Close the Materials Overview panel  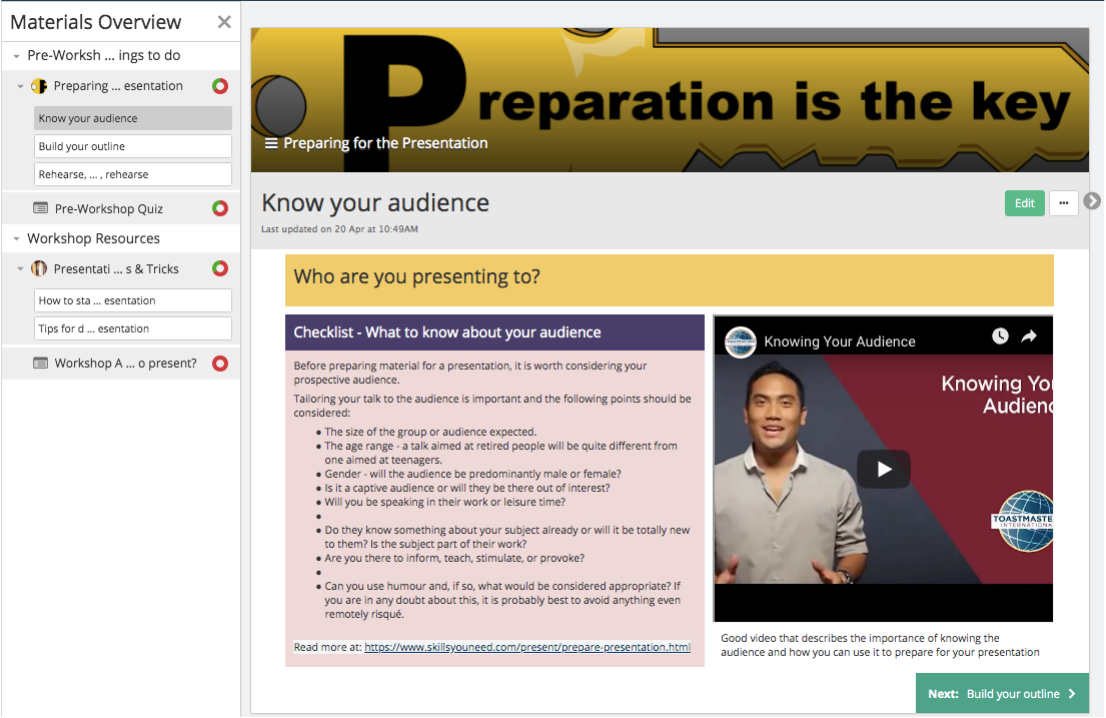[224, 22]
